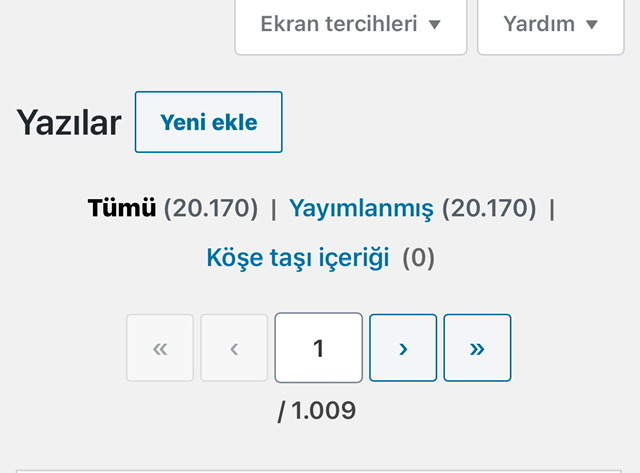The image size is (640, 473).
Task: Click the triangle arrow beside Yardım
Action: point(591,25)
